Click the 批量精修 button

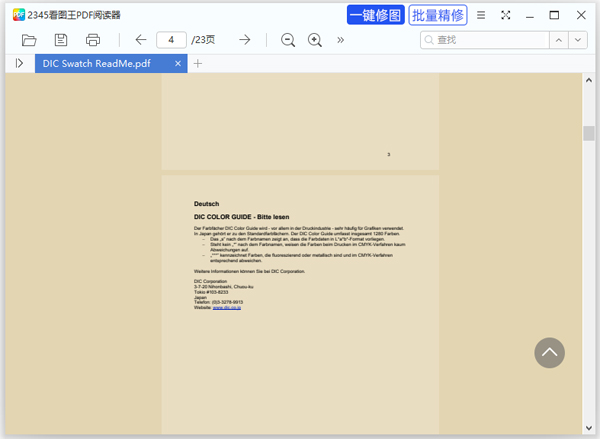438,15
